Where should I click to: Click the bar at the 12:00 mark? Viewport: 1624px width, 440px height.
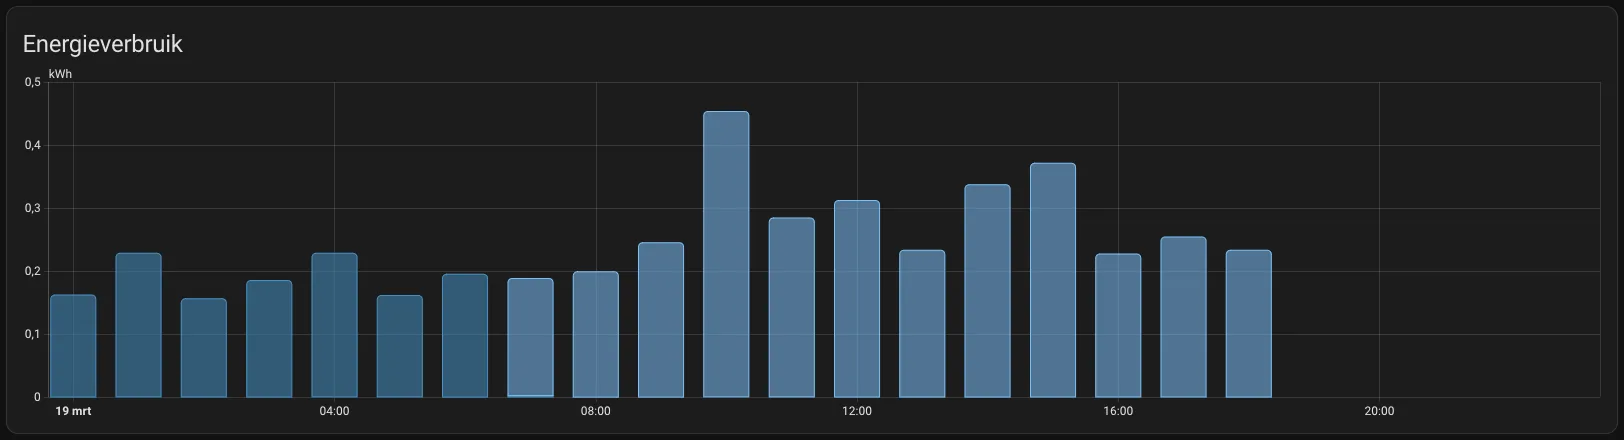tap(857, 299)
